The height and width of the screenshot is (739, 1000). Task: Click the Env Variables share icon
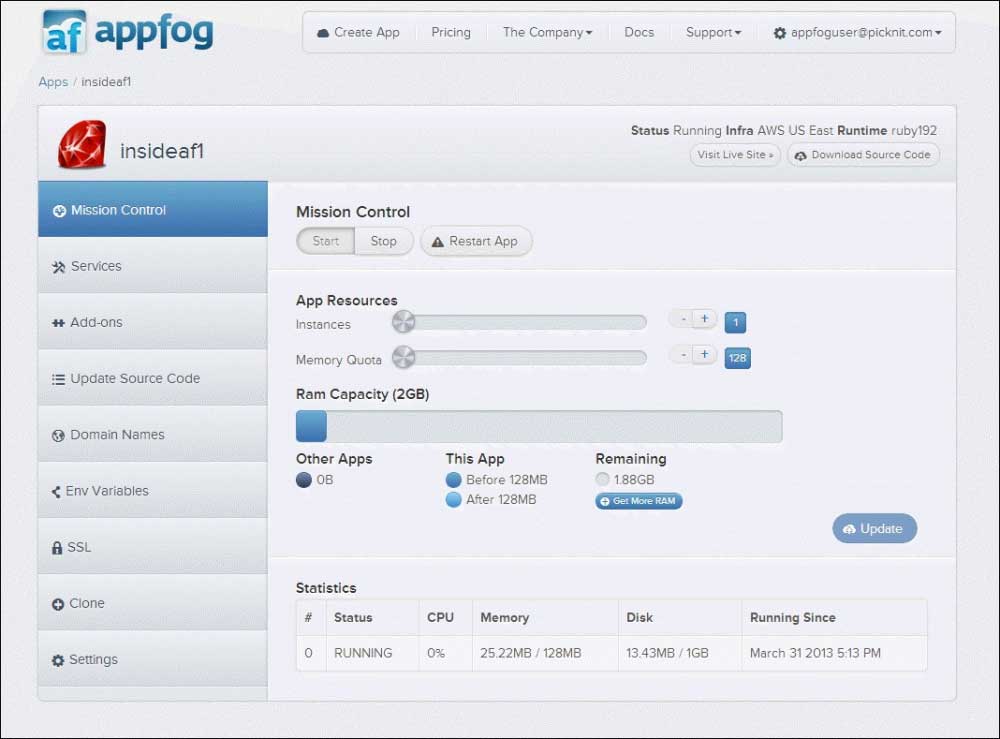point(56,492)
